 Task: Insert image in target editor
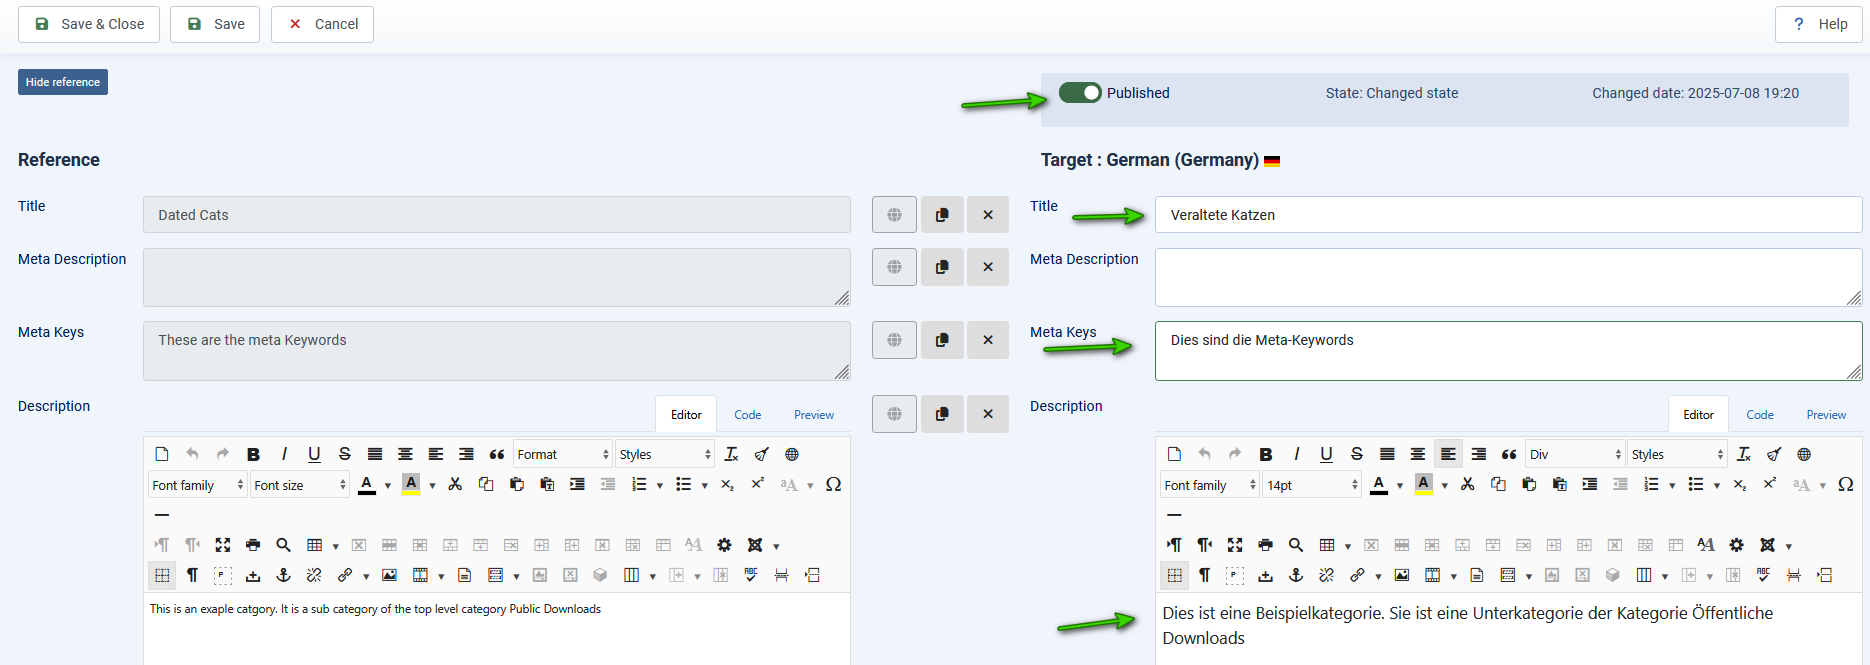point(1402,575)
